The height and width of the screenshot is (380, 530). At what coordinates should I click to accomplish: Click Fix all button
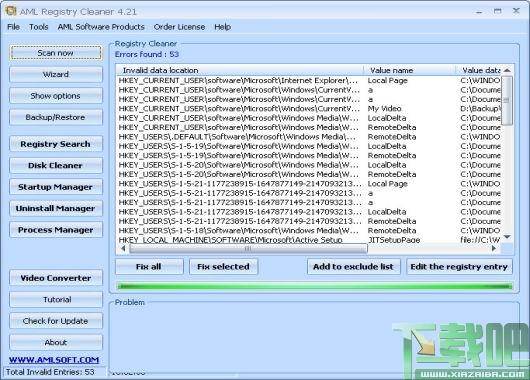(x=149, y=267)
